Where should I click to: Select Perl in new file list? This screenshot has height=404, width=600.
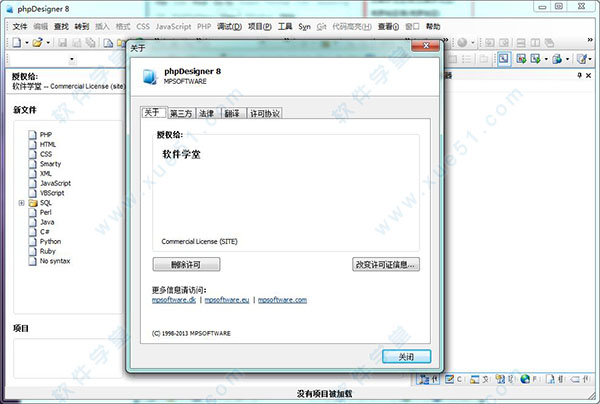click(x=46, y=212)
